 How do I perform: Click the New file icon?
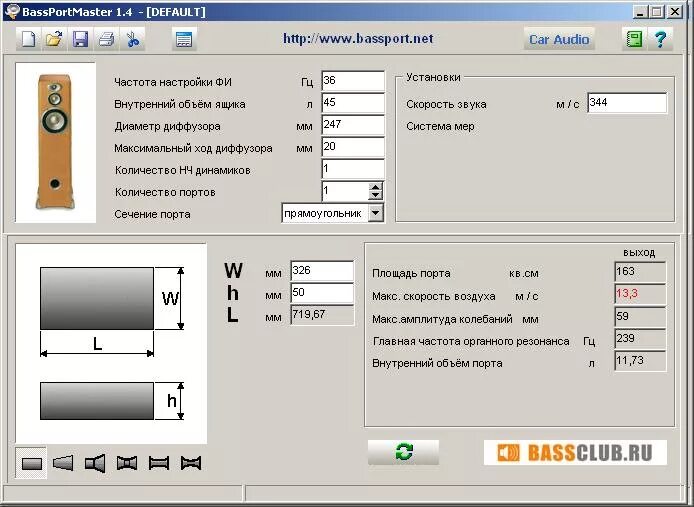(29, 39)
